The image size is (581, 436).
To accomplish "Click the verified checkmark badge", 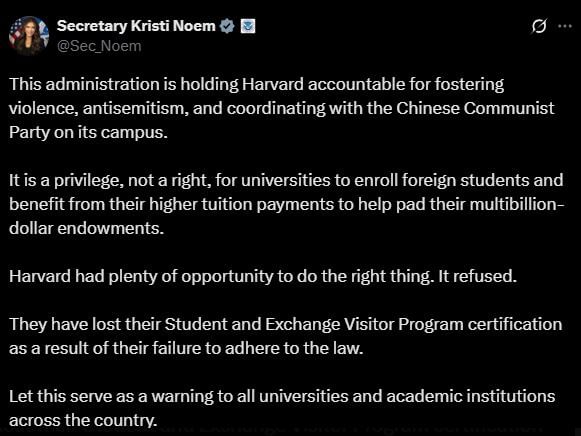I will click(227, 26).
